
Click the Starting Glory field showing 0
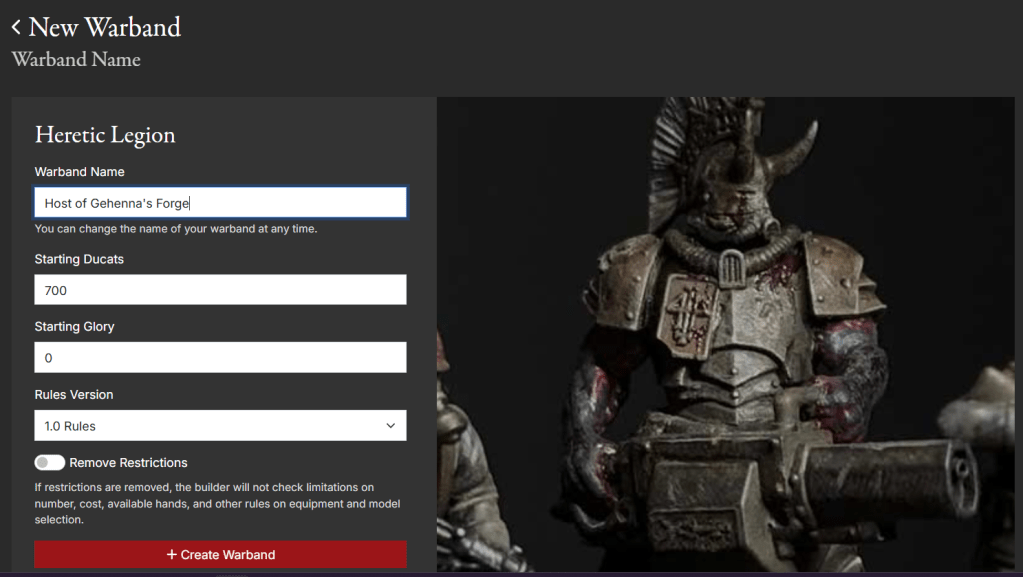click(220, 358)
